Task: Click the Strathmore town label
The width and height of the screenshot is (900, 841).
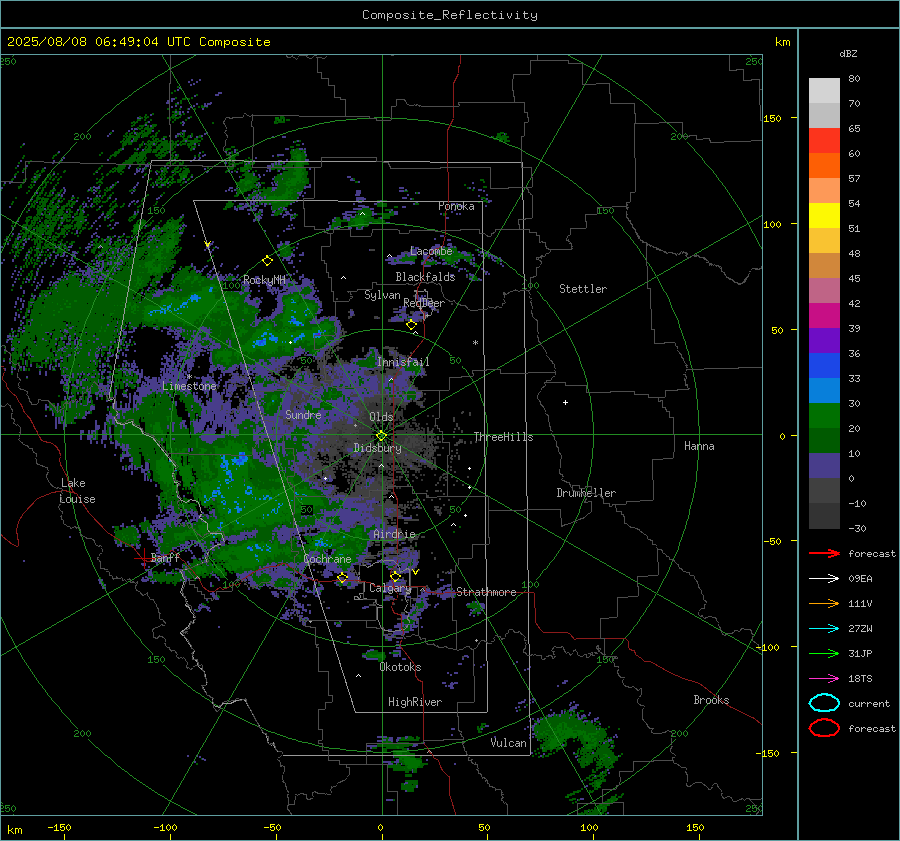Action: coord(486,592)
